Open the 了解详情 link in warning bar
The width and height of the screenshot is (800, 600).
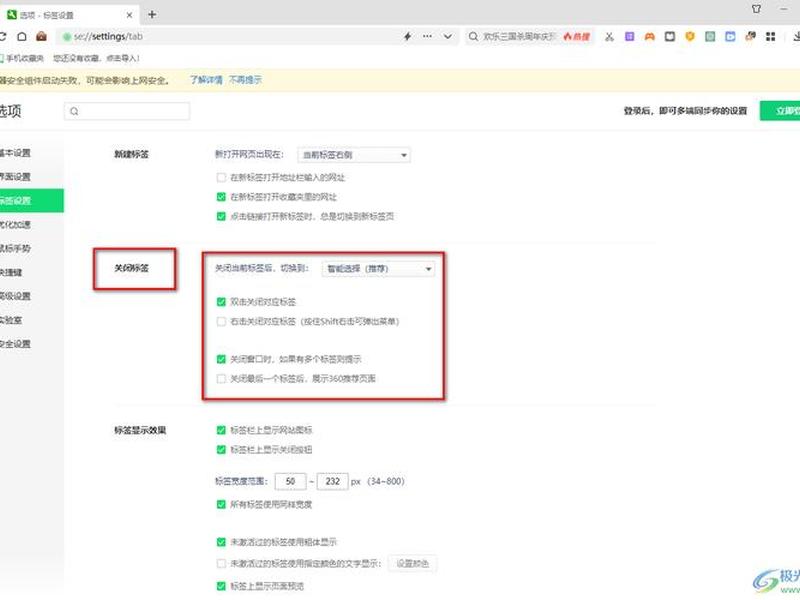(x=206, y=80)
